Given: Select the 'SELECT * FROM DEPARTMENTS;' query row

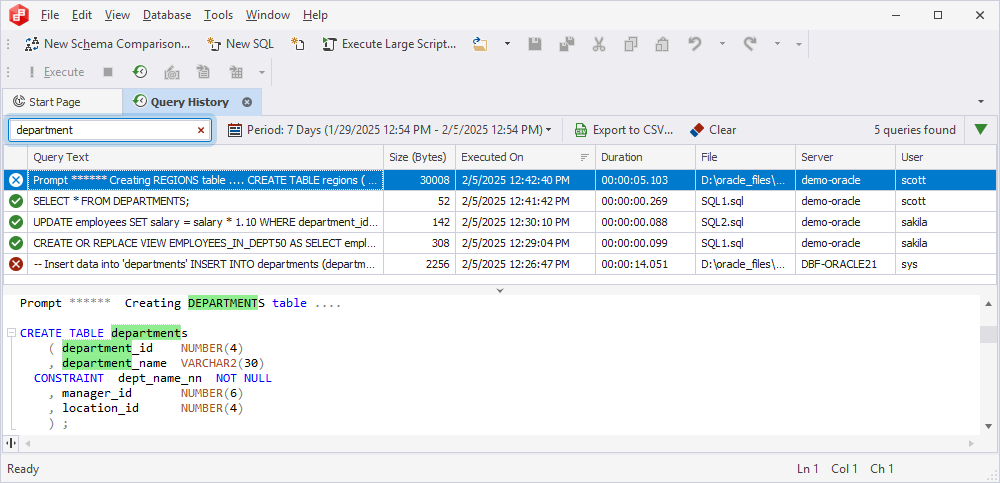Looking at the screenshot, I should [499, 201].
